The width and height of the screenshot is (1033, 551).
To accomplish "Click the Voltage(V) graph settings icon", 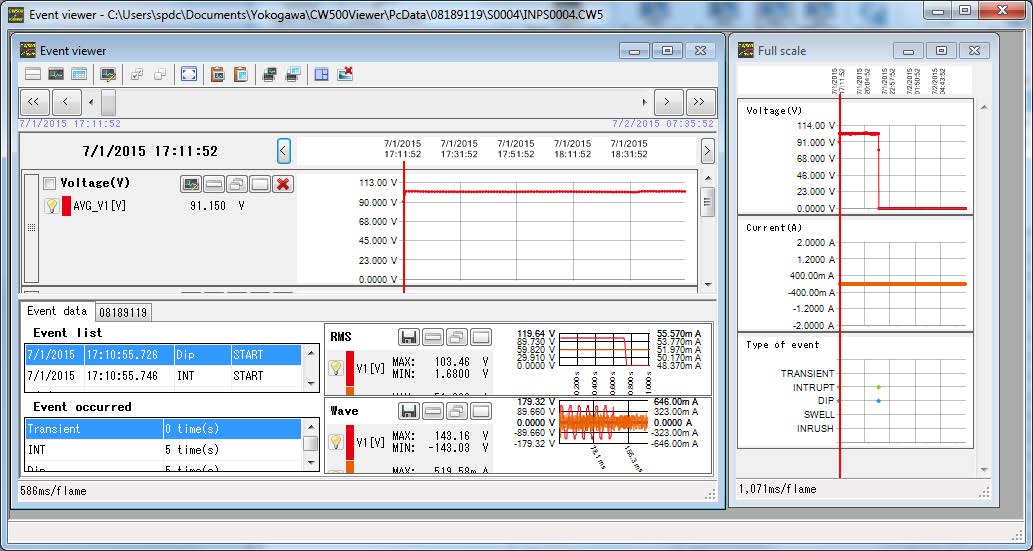I will click(191, 183).
